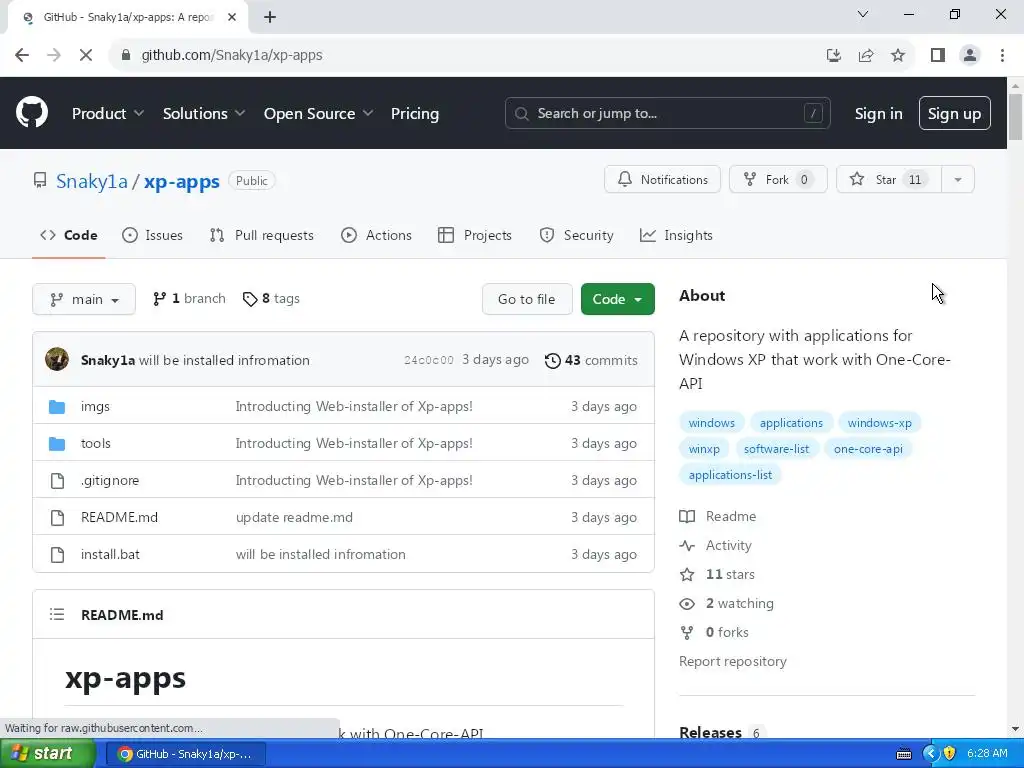Screen dimensions: 1024x768
Task: Click the Go to file button
Action: [527, 299]
